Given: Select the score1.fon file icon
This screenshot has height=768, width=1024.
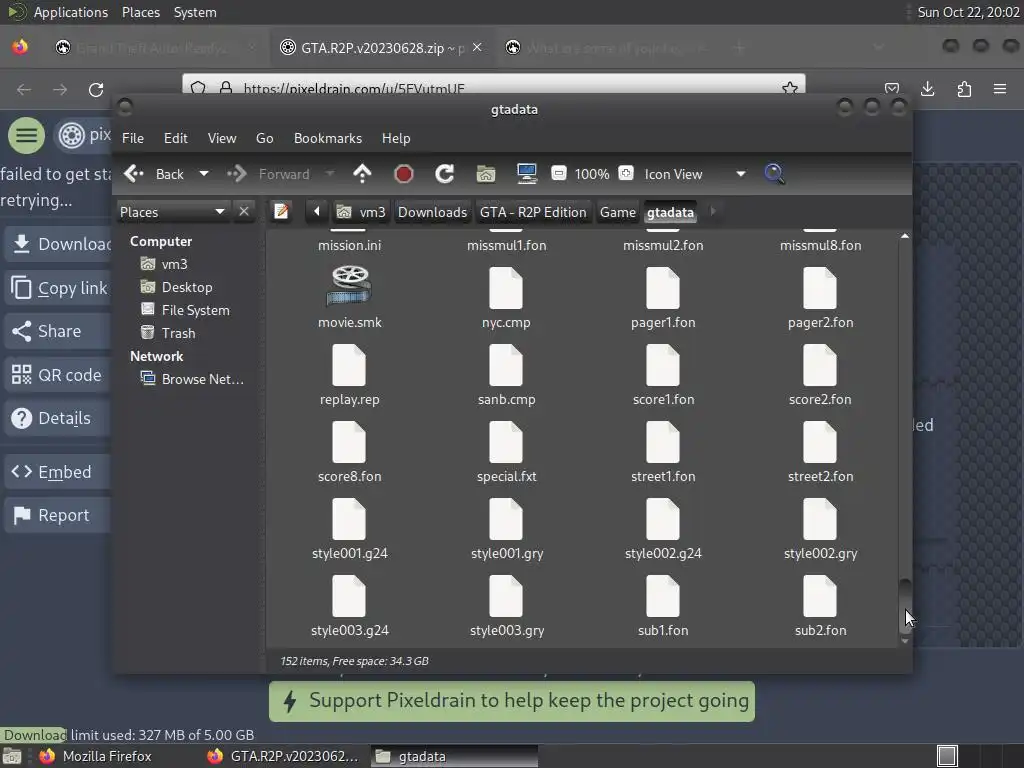Looking at the screenshot, I should point(663,365).
